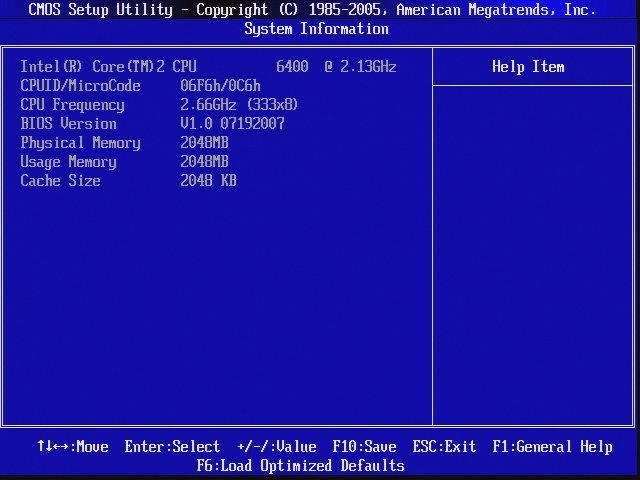Click the CPUID/MicroCode label
Image resolution: width=640 pixels, height=480 pixels.
click(x=81, y=86)
